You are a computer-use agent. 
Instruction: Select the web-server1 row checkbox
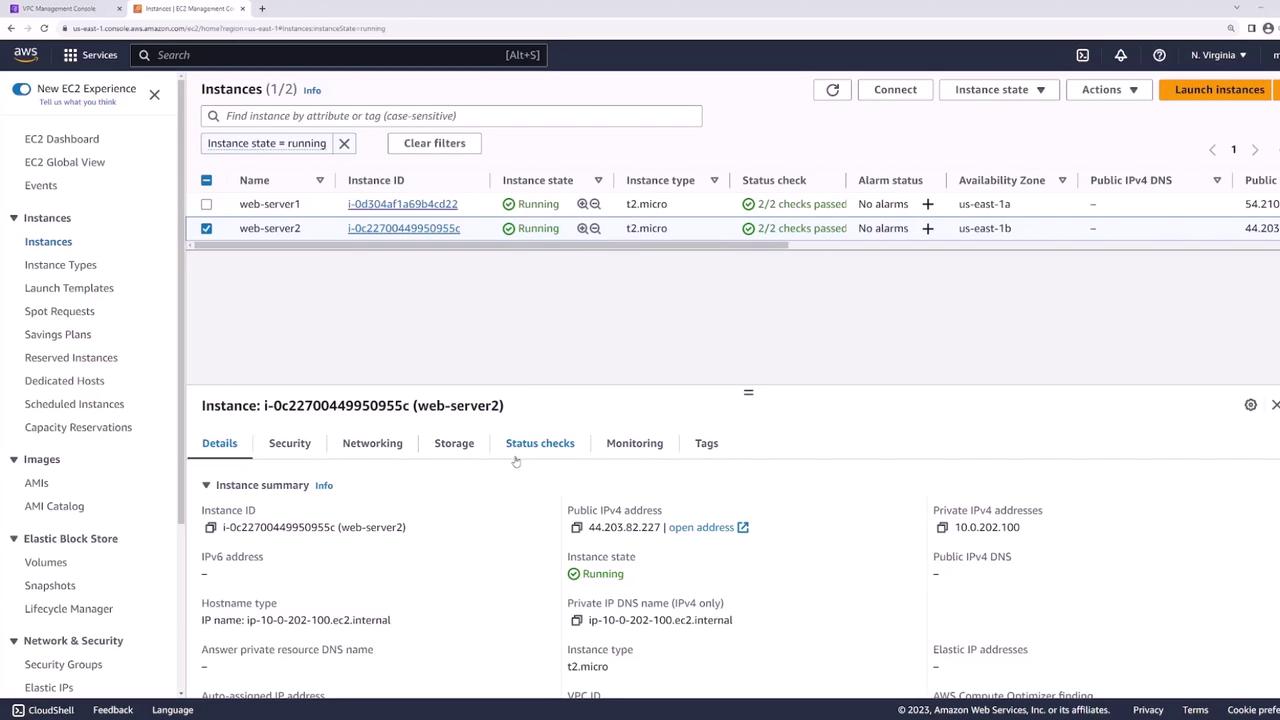[x=206, y=204]
